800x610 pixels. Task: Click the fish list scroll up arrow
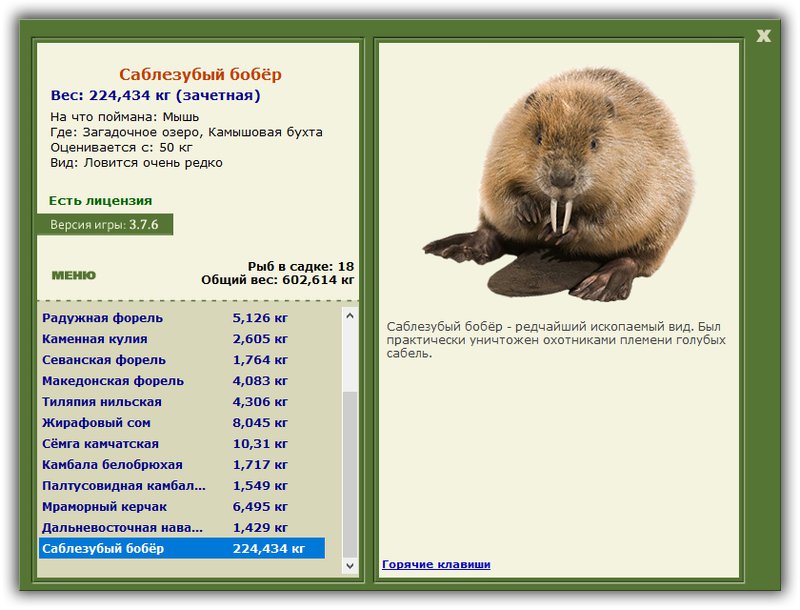point(349,316)
